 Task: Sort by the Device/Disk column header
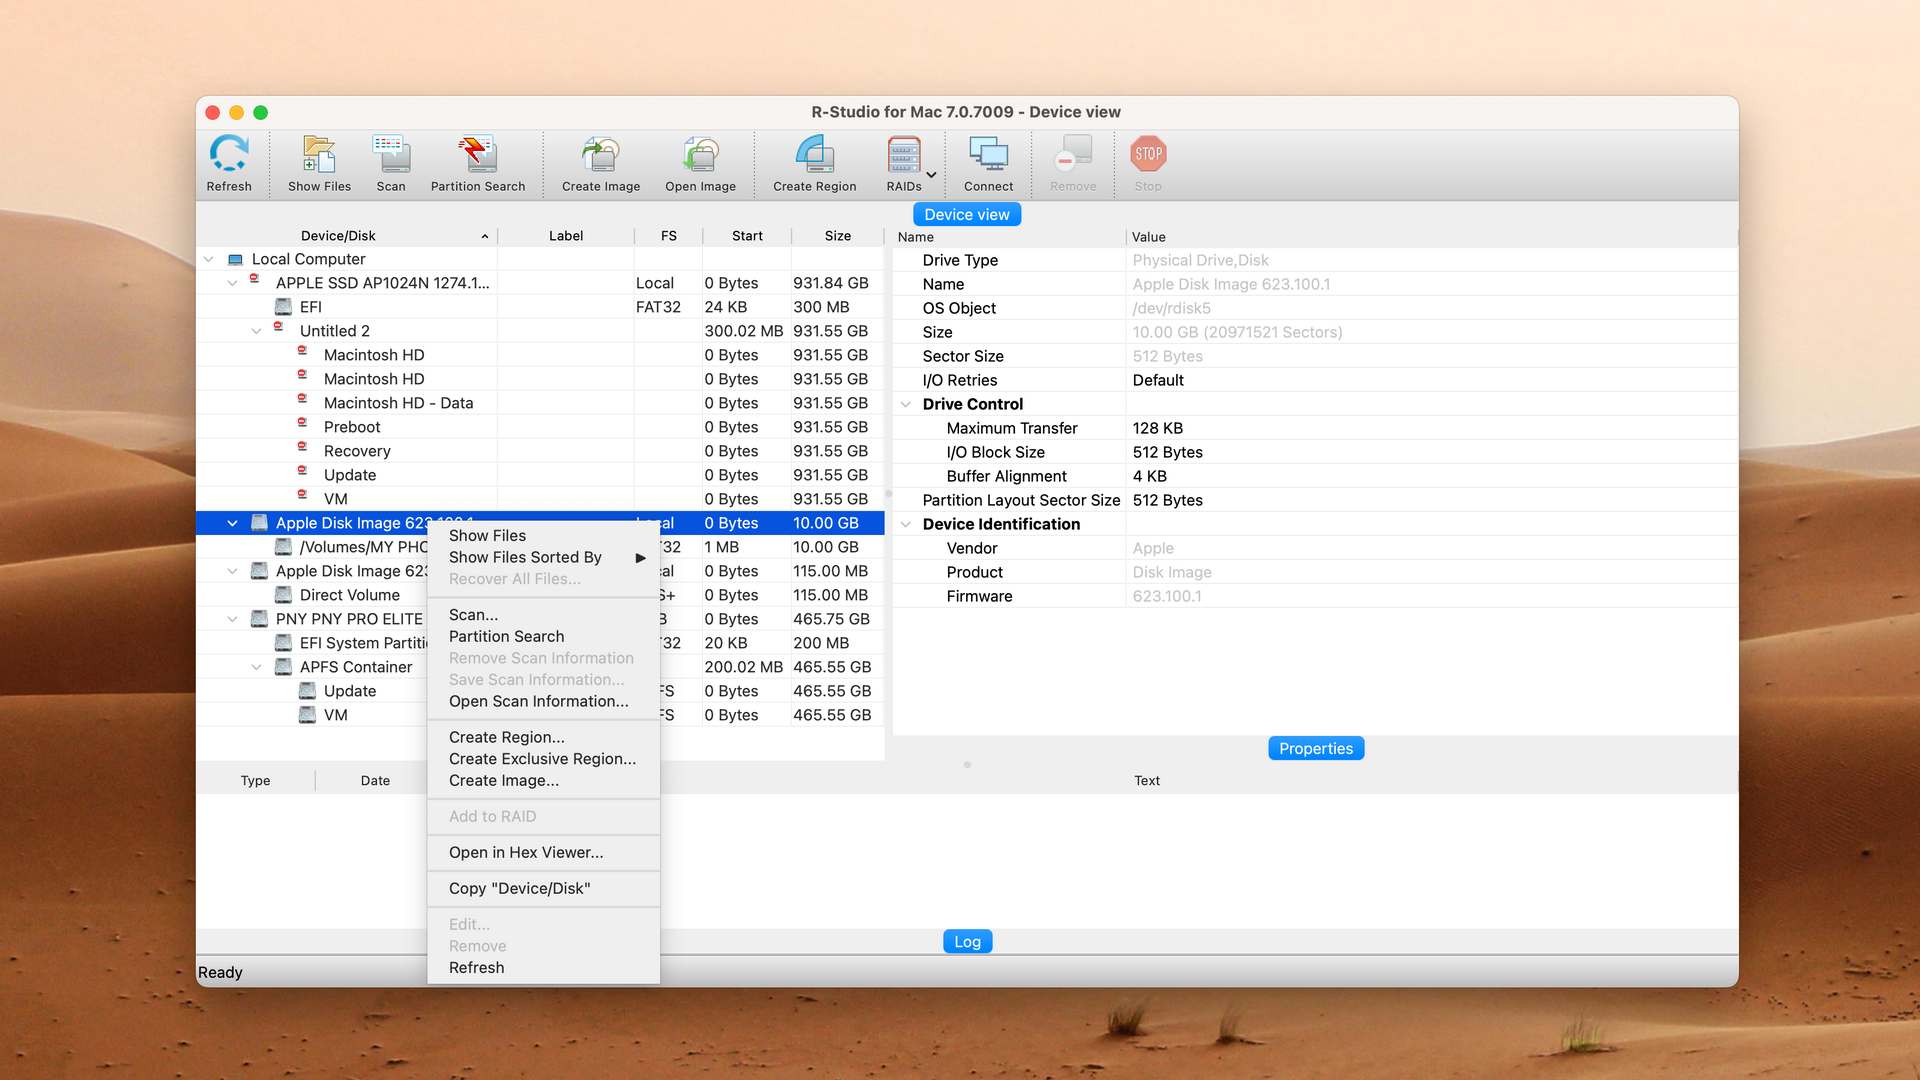[346, 236]
